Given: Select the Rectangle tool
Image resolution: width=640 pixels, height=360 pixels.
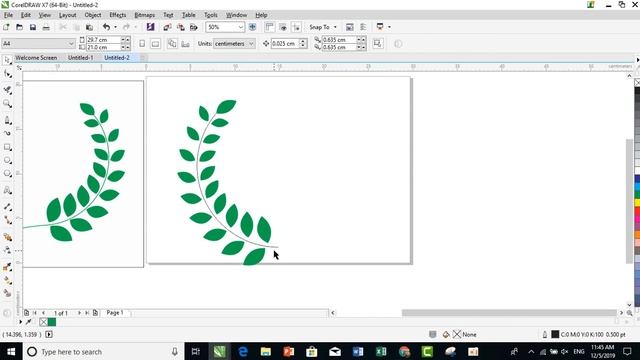Looking at the screenshot, I should coord(7,147).
